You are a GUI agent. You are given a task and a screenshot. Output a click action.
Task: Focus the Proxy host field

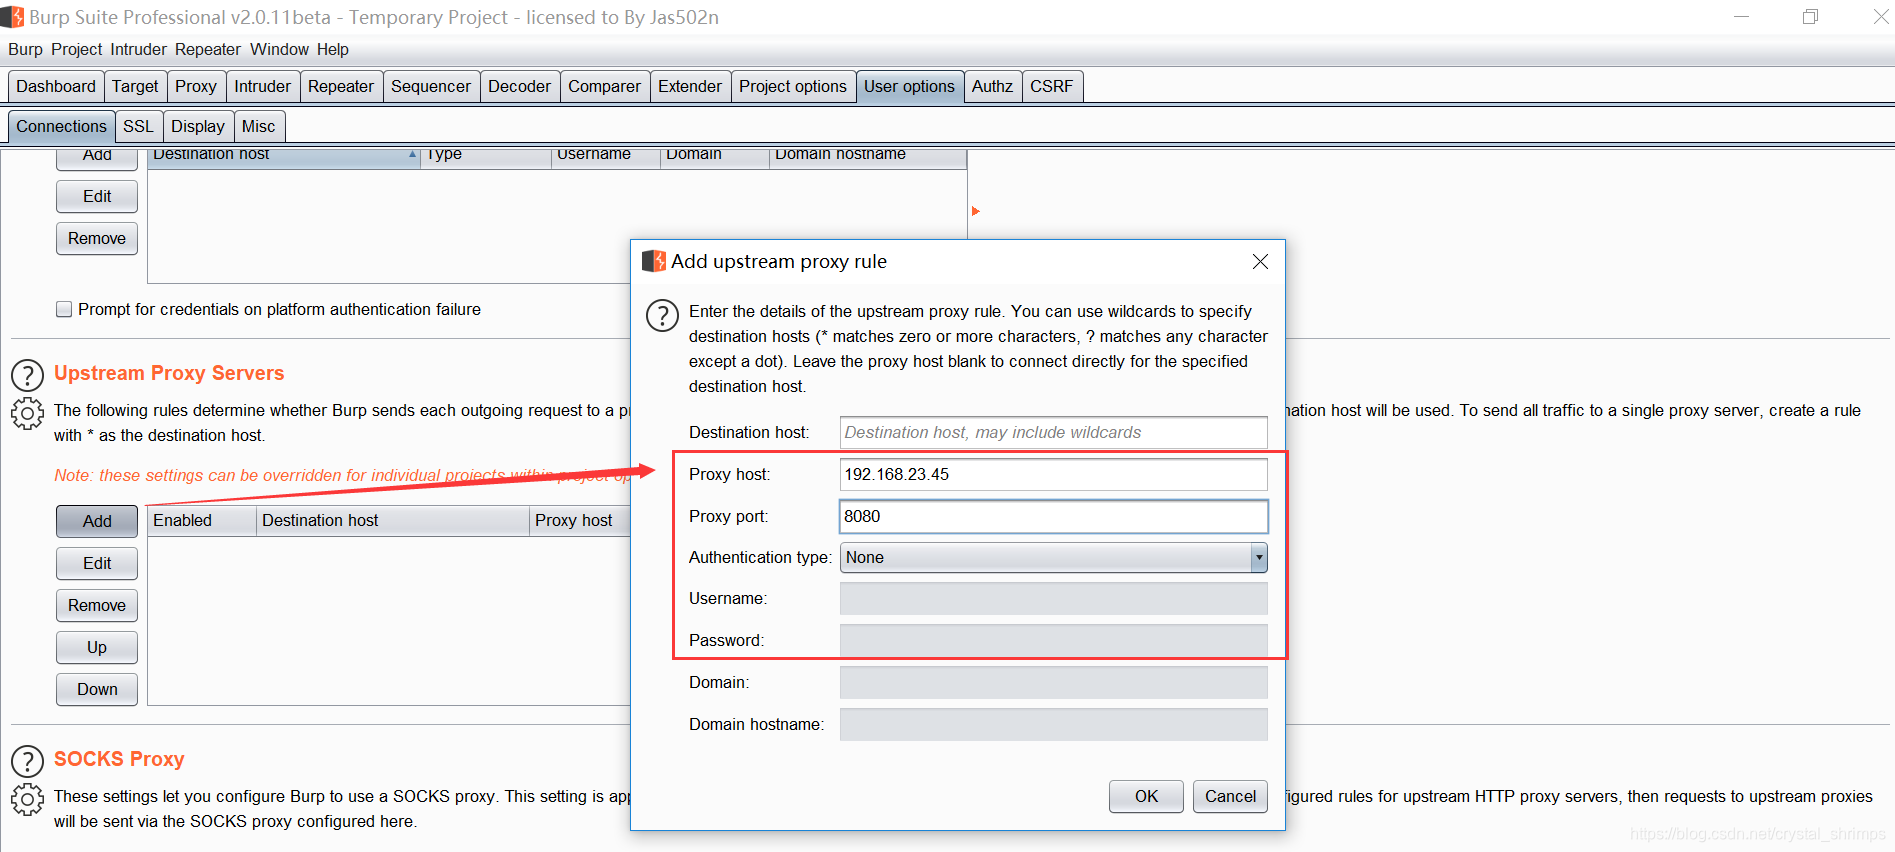[x=1054, y=474]
